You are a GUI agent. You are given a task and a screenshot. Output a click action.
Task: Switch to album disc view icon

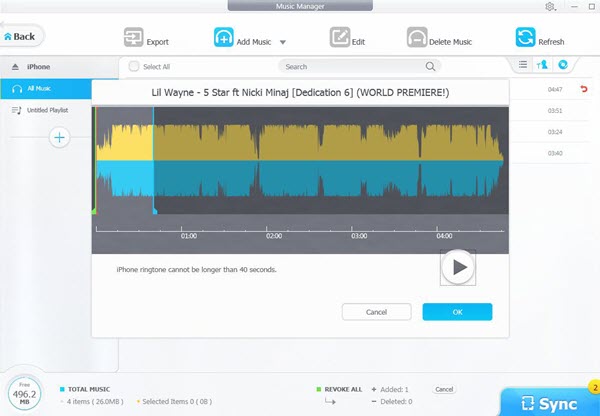point(563,65)
